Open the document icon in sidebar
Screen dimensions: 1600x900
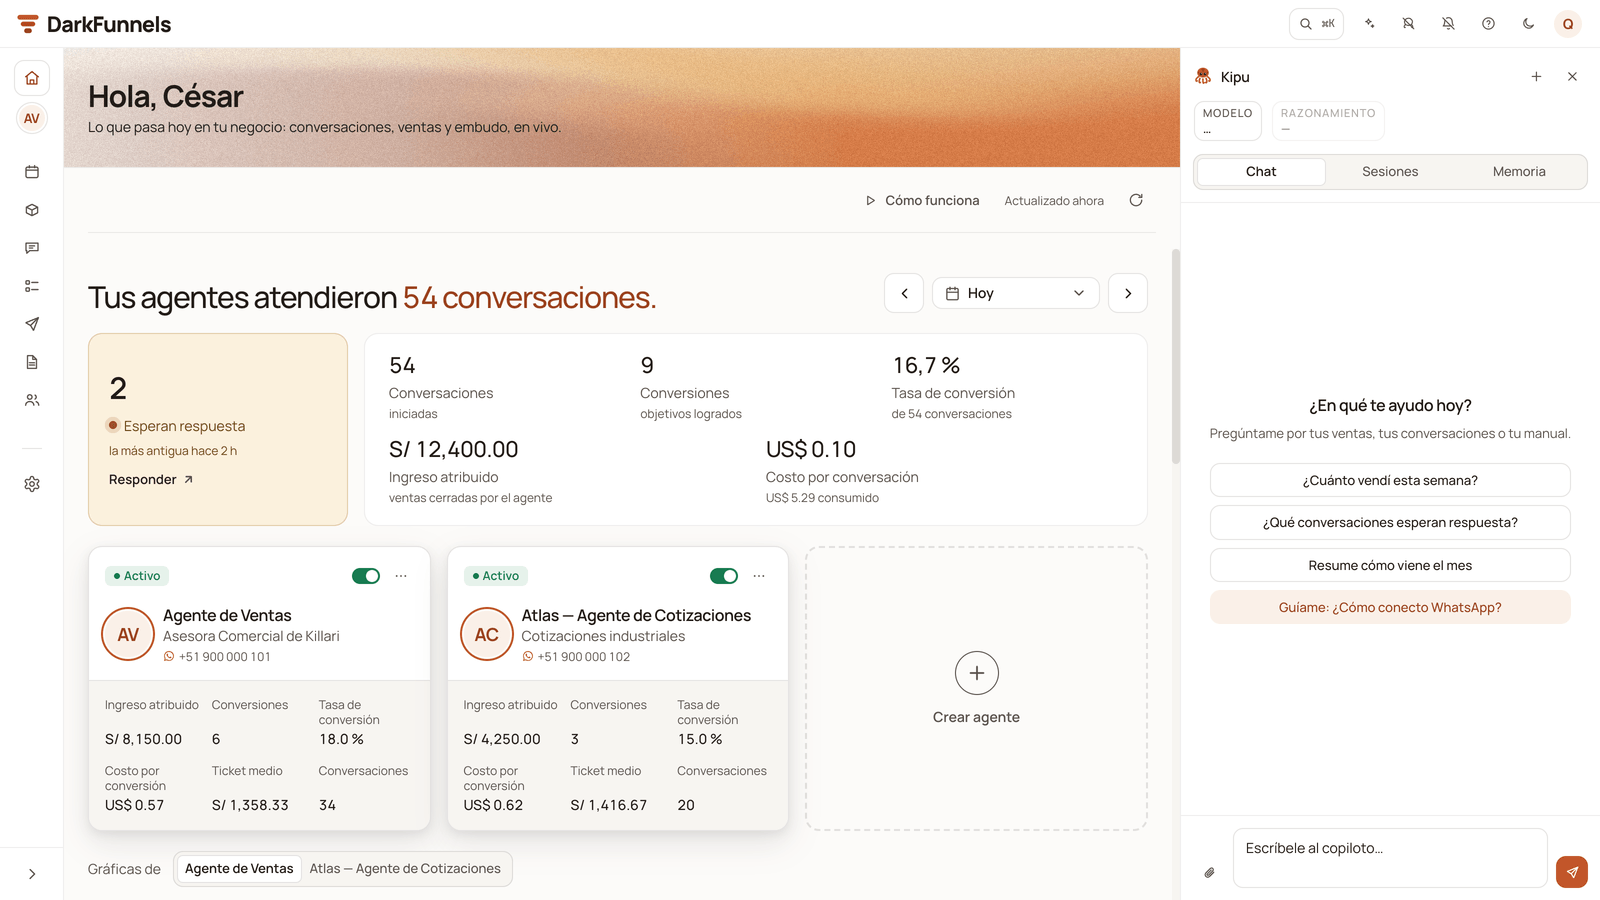(32, 362)
